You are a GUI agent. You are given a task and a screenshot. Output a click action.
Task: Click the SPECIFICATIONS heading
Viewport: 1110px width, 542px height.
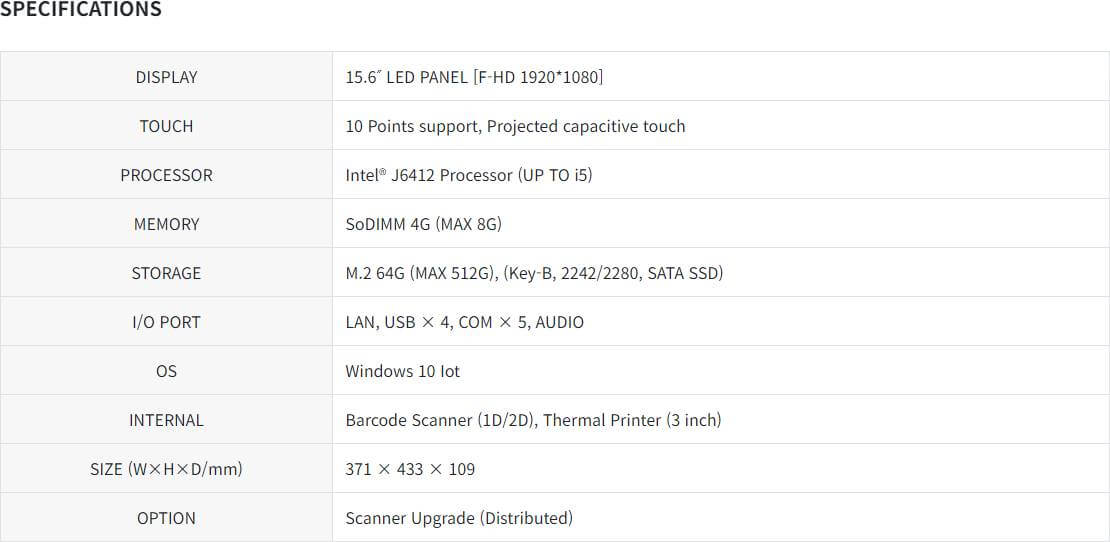(x=81, y=10)
